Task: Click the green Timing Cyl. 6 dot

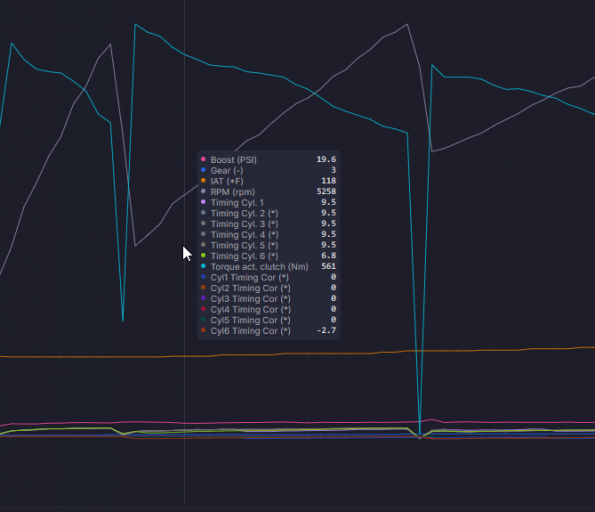Action: click(203, 255)
